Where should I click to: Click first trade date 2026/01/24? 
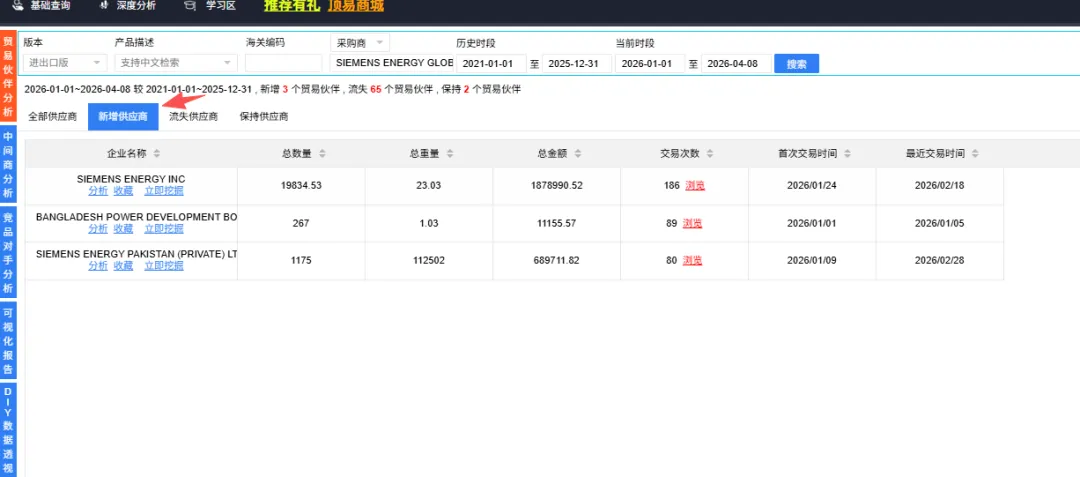(x=812, y=186)
